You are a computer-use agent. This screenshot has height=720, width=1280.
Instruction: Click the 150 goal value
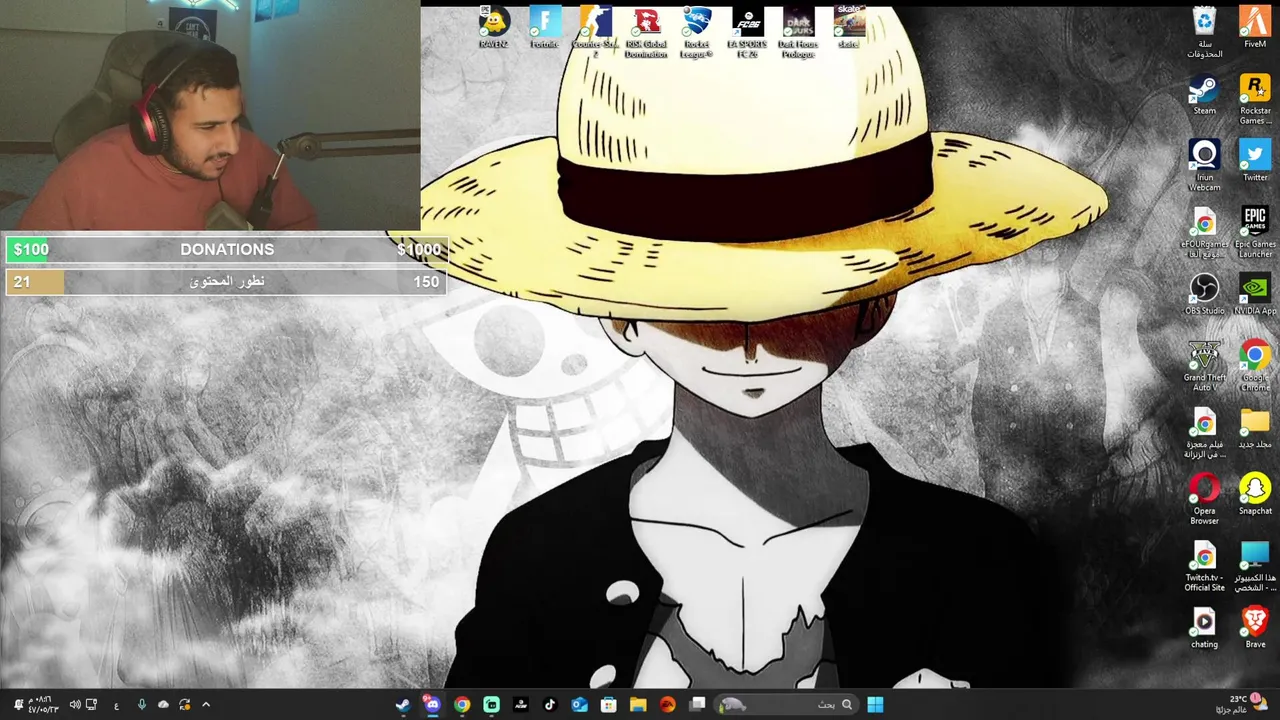(x=426, y=282)
